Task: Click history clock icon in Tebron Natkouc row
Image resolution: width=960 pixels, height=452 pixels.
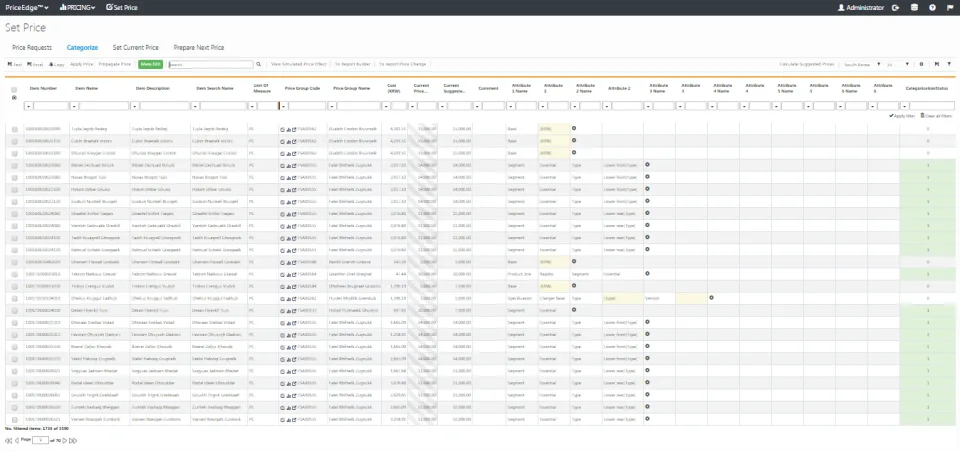Action: pyautogui.click(x=282, y=274)
